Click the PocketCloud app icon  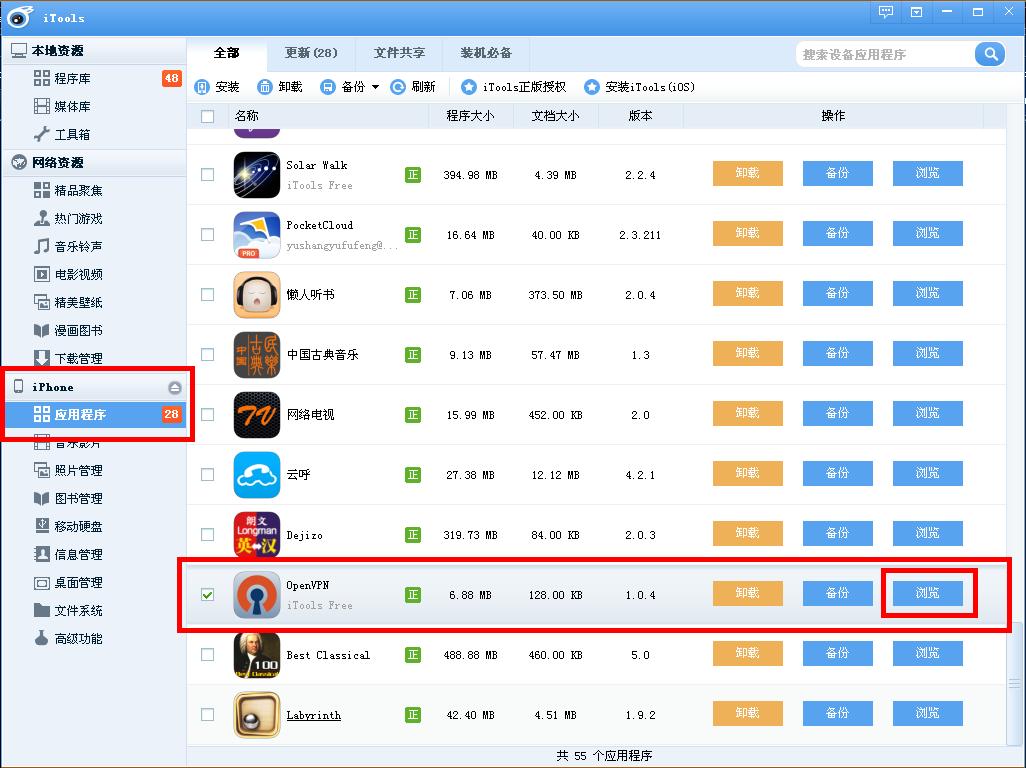point(257,235)
